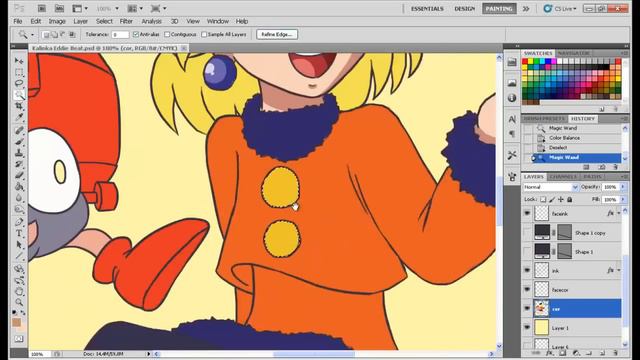Add layer mask from Layers panel

pos(562,353)
